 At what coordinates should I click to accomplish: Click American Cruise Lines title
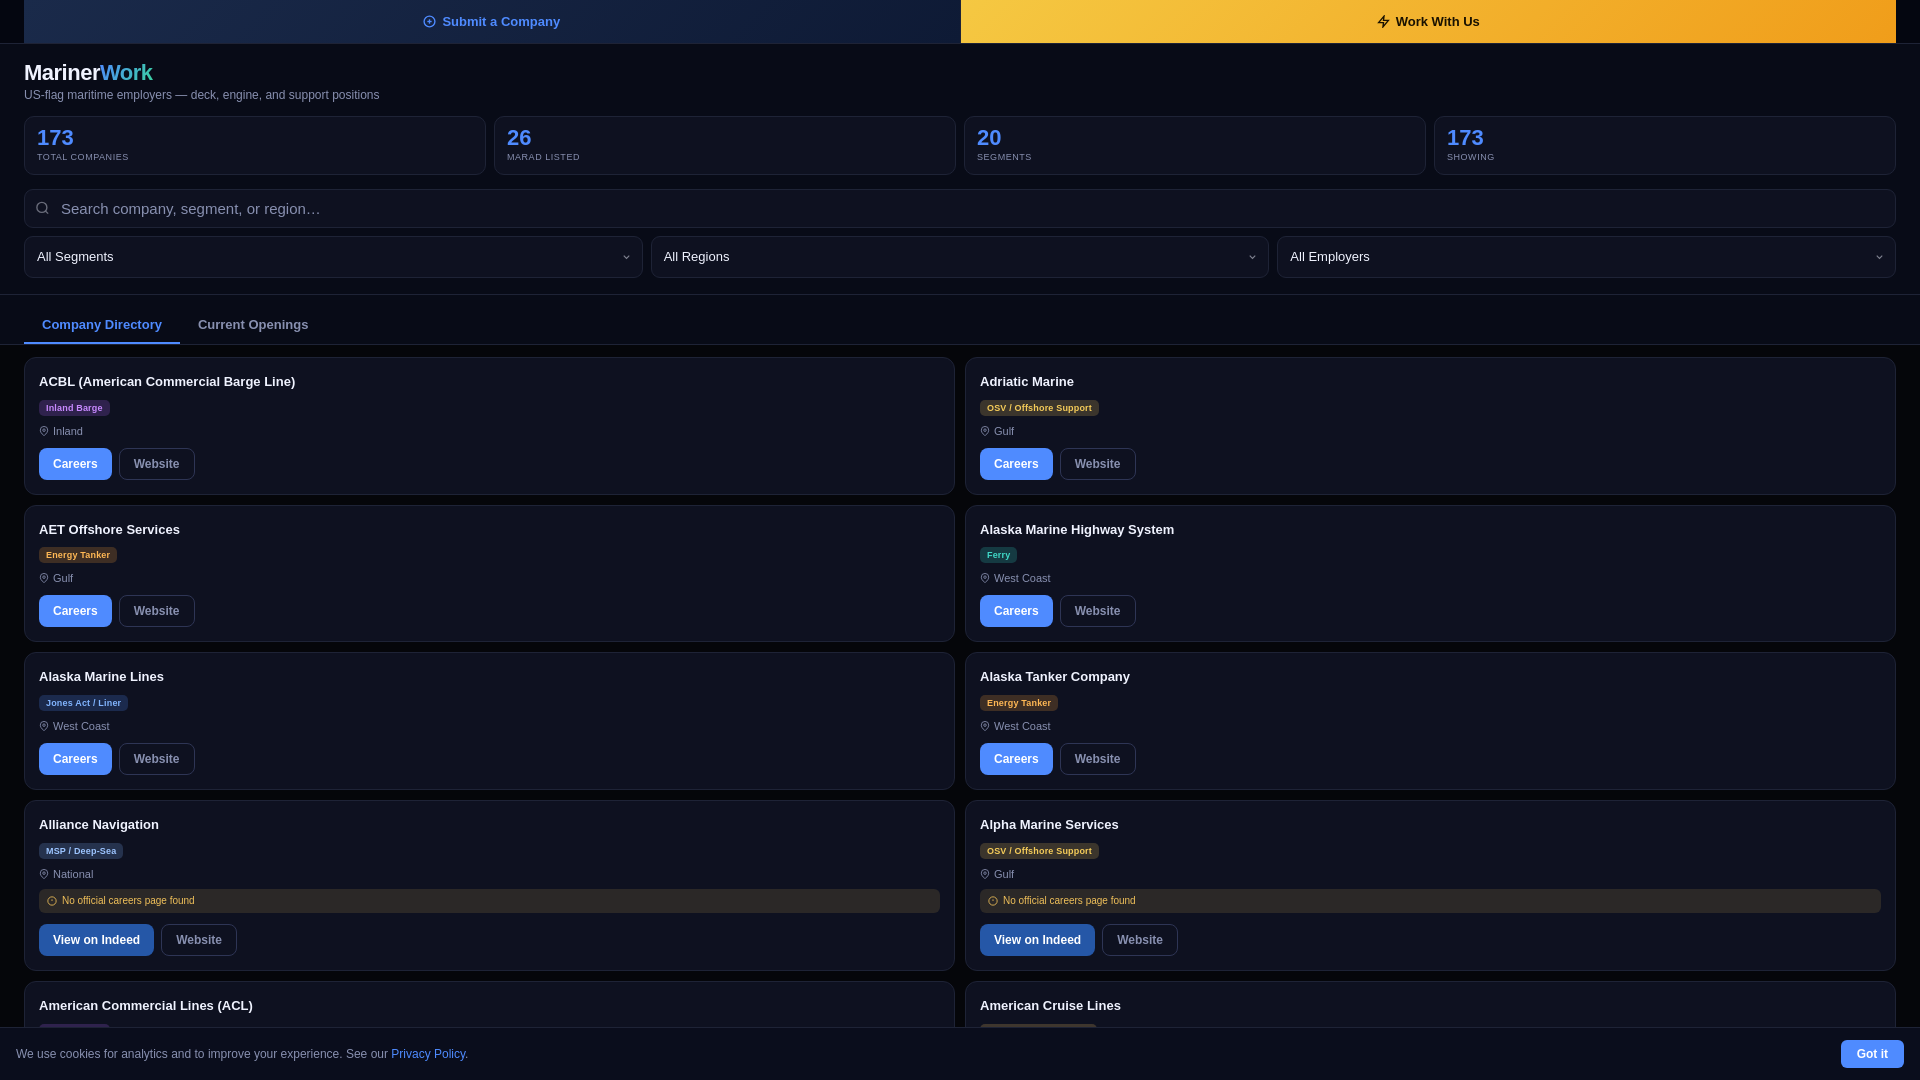tap(1050, 1006)
